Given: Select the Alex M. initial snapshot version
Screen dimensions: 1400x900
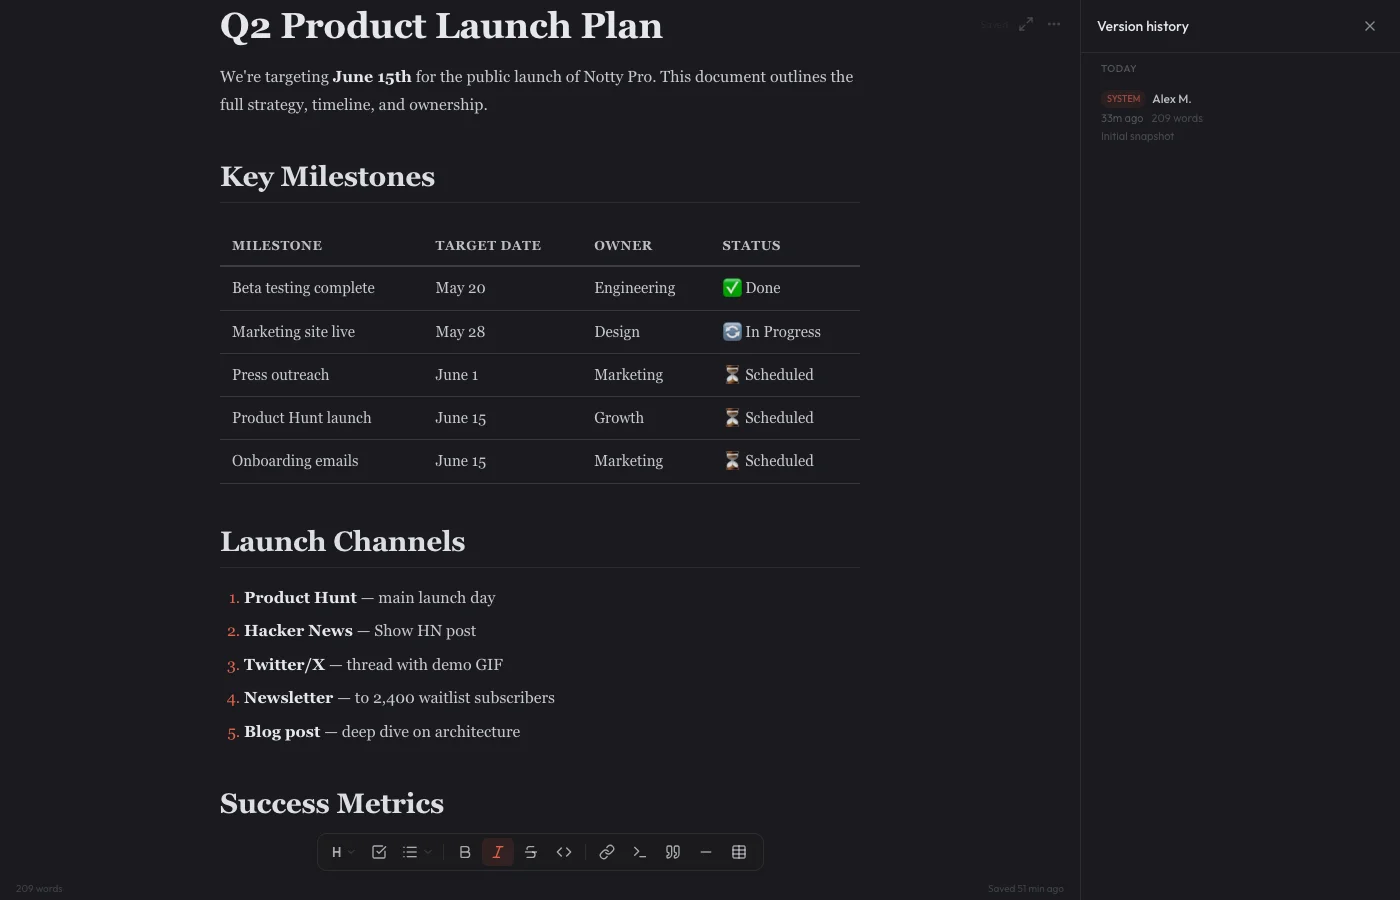Looking at the screenshot, I should pos(1240,117).
